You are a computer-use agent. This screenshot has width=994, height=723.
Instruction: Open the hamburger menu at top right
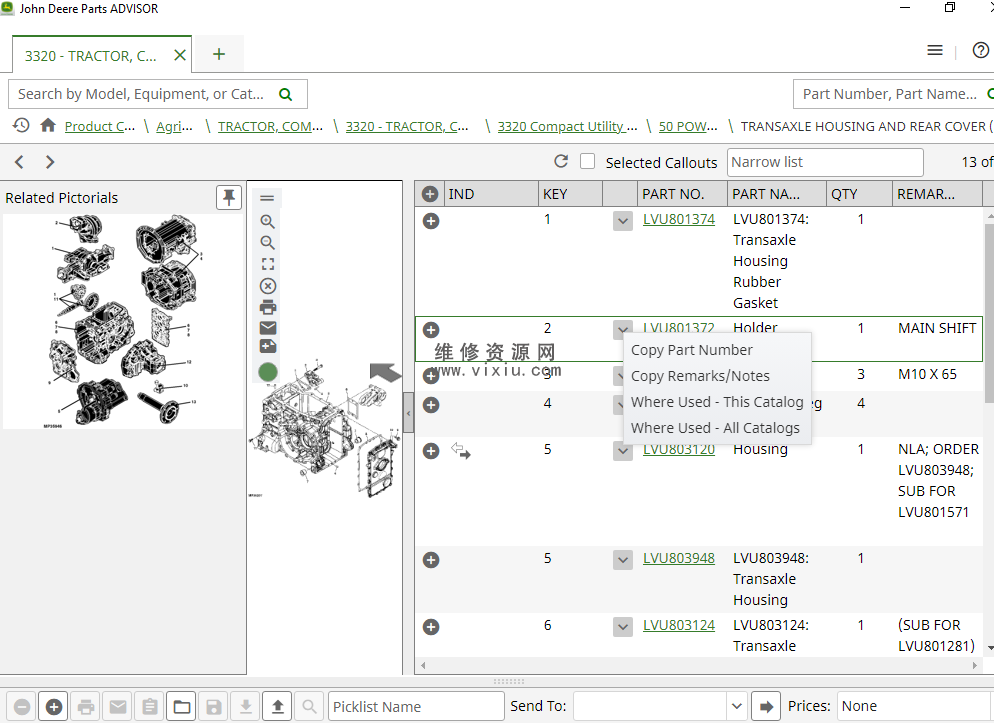pyautogui.click(x=934, y=50)
